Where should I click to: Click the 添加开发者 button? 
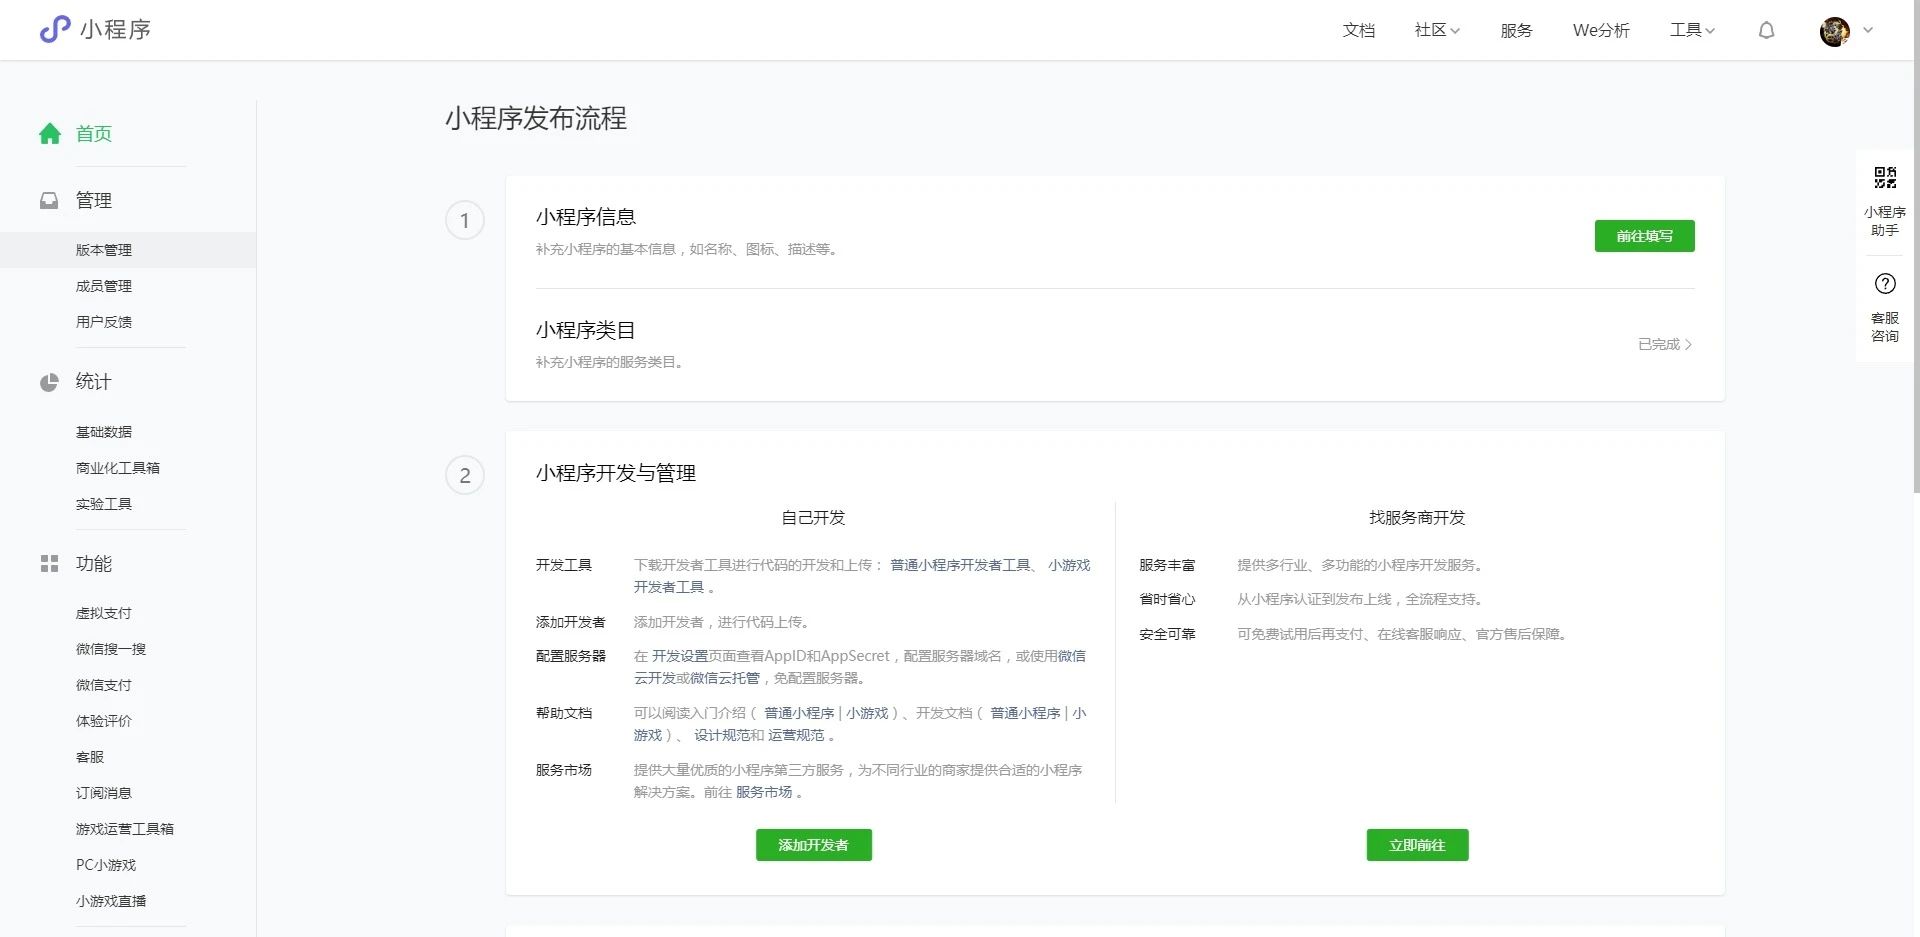click(x=813, y=845)
